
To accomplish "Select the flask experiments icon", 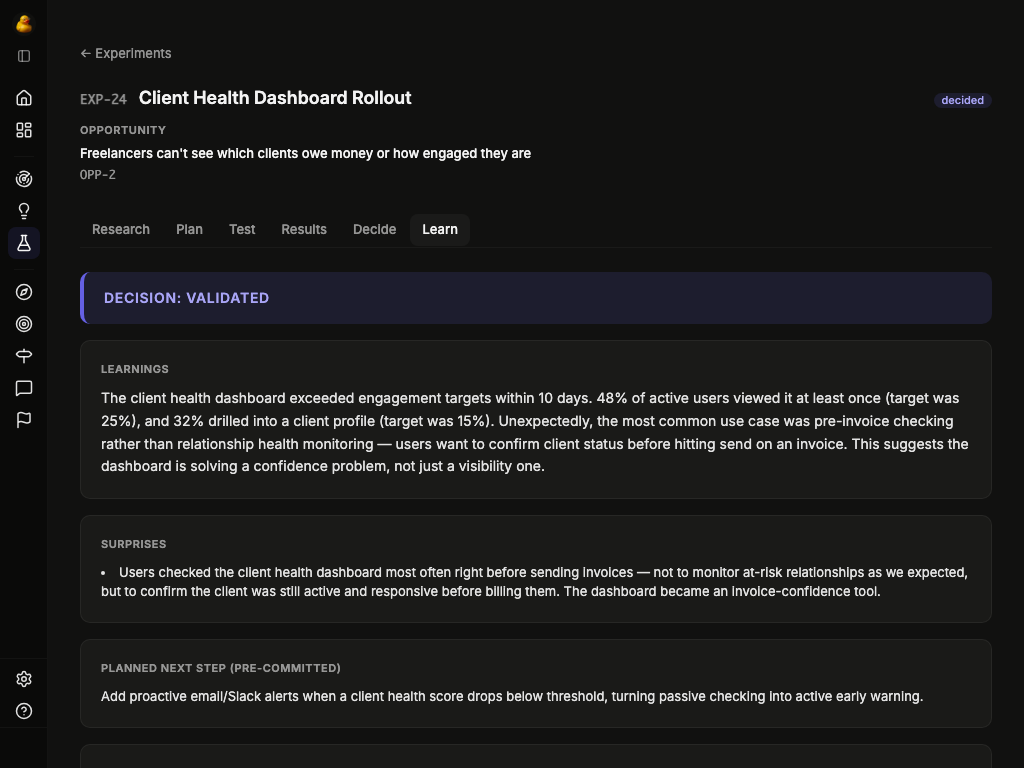I will click(x=24, y=243).
